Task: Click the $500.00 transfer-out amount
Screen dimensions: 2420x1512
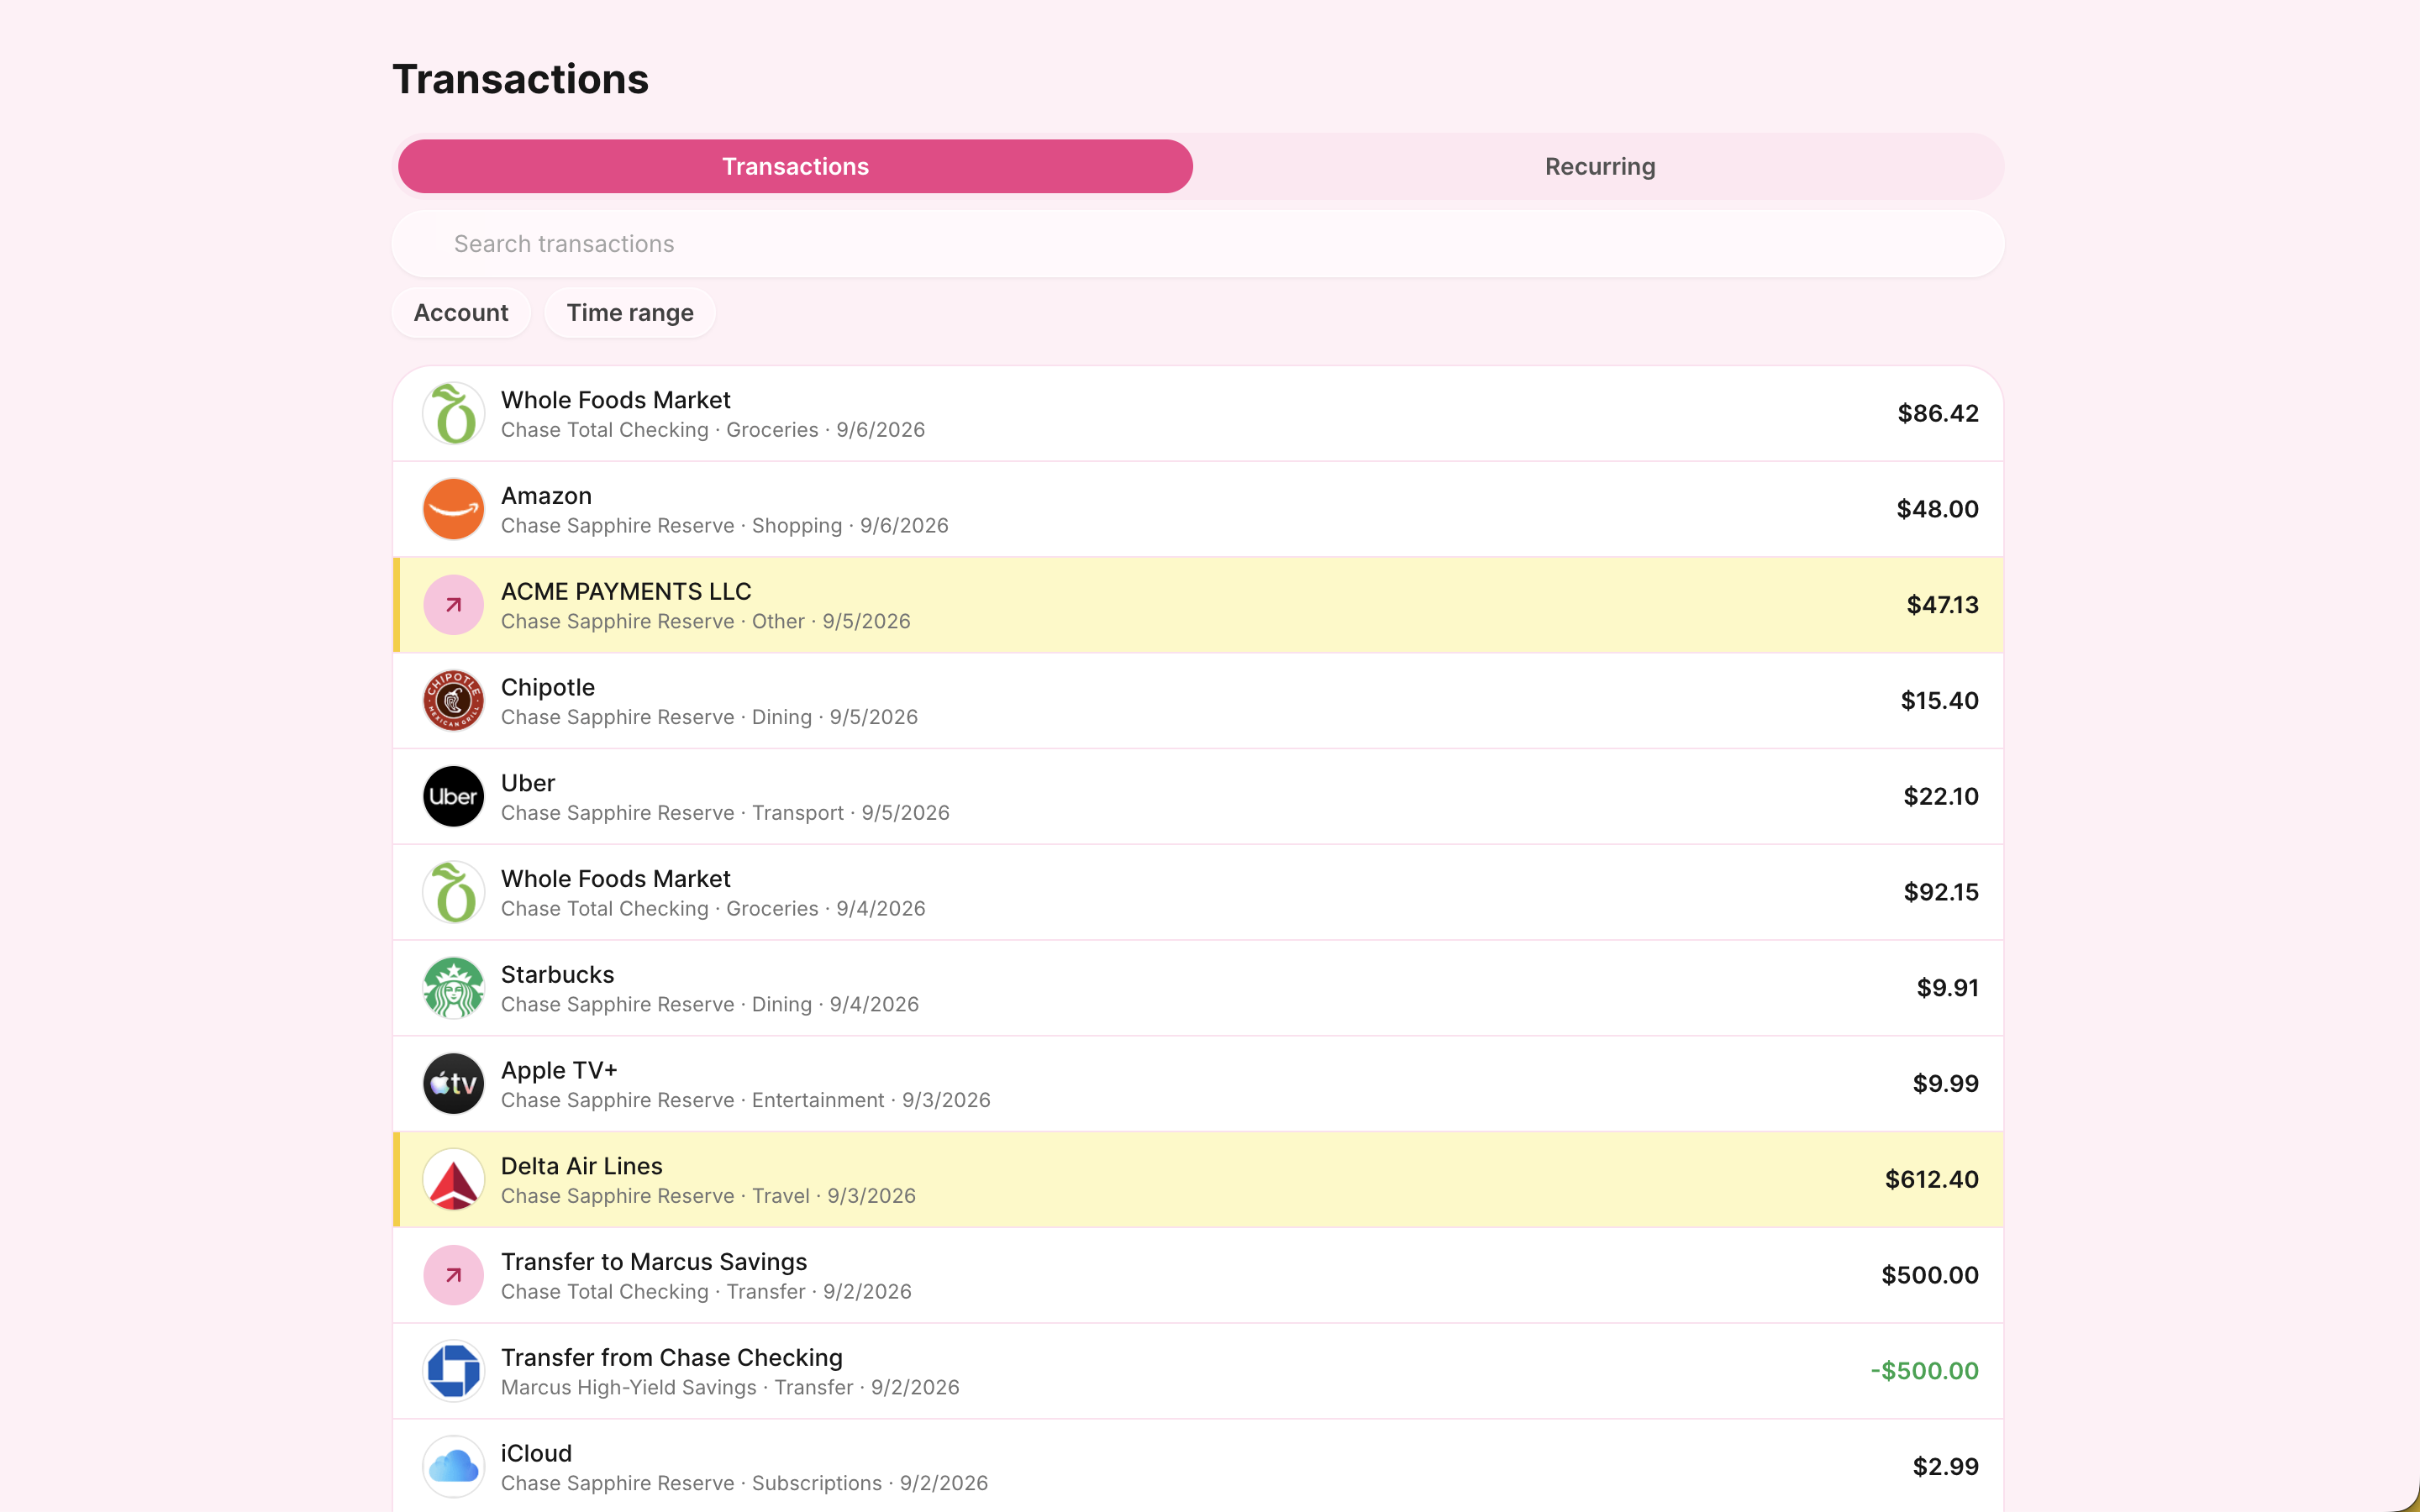Action: point(1930,1275)
